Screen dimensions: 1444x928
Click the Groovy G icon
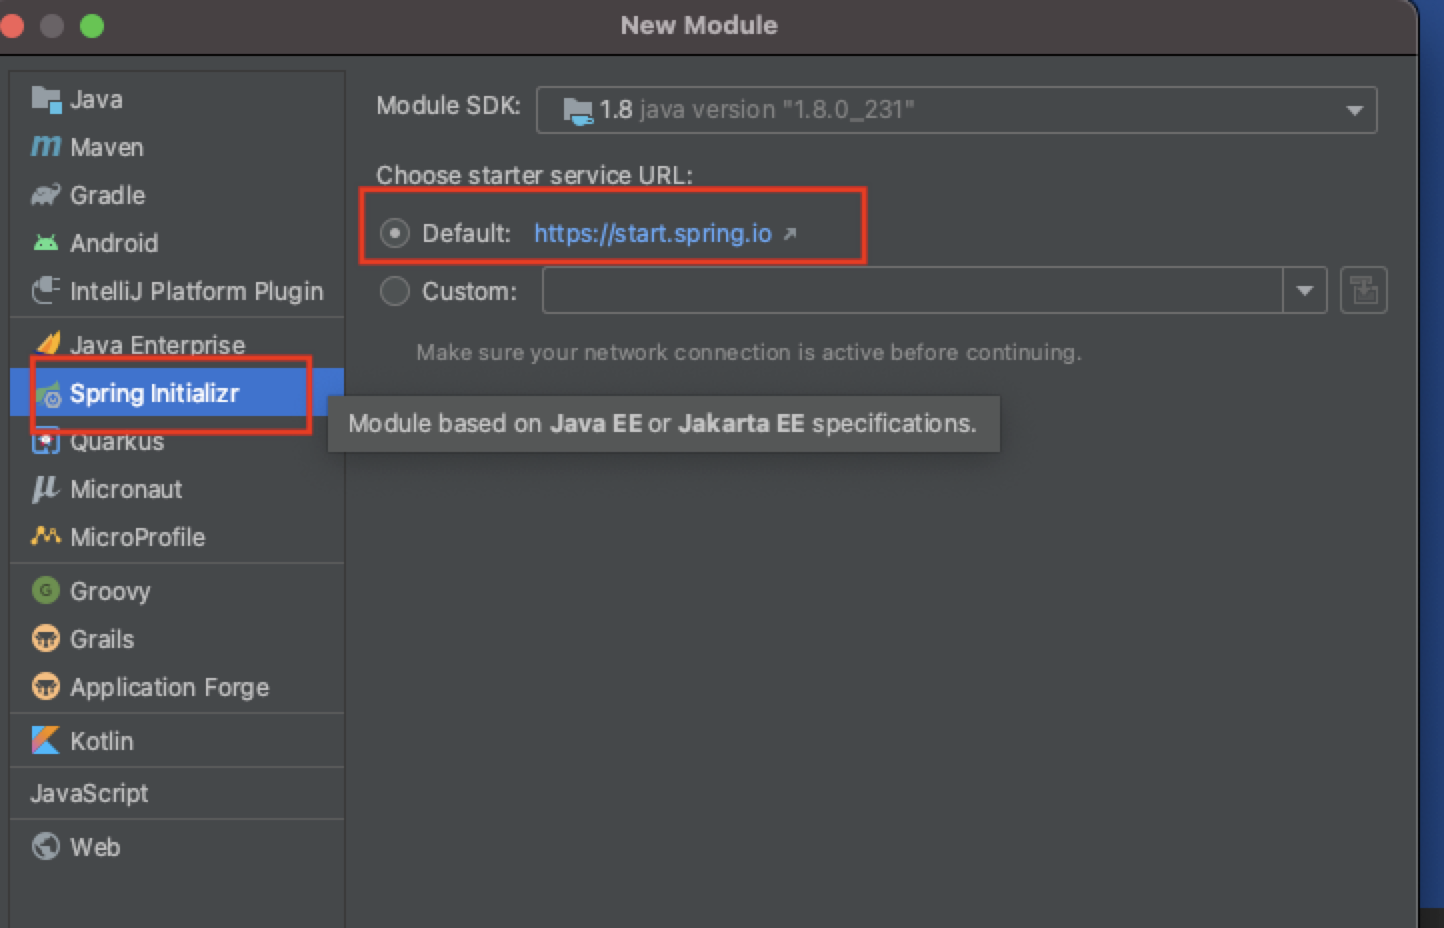click(46, 591)
